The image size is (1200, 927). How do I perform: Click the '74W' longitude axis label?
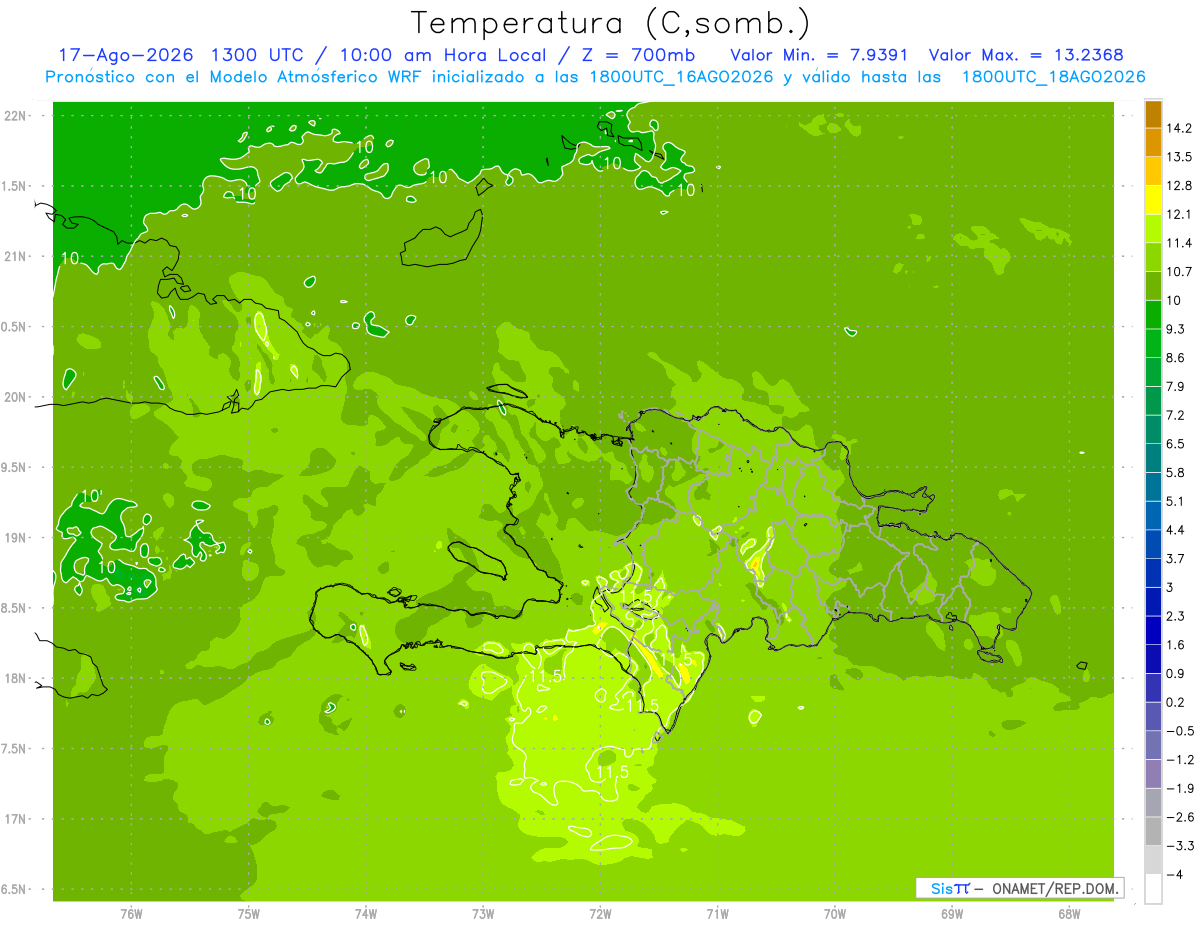tap(366, 913)
